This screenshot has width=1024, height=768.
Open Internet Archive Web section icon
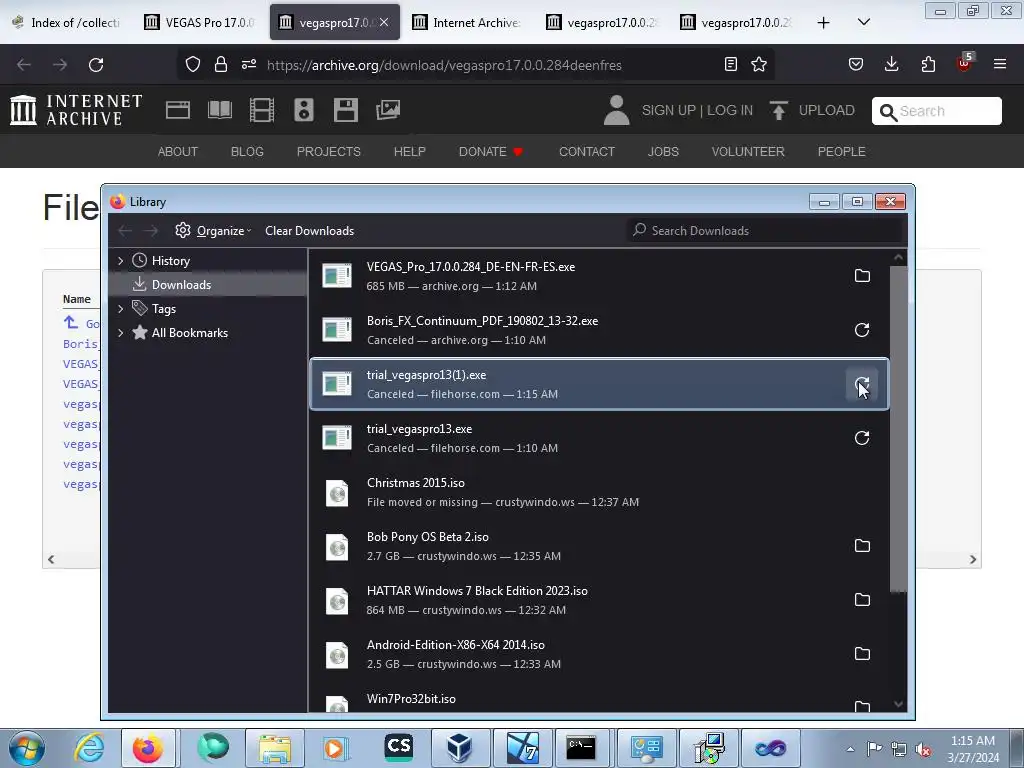tap(178, 110)
